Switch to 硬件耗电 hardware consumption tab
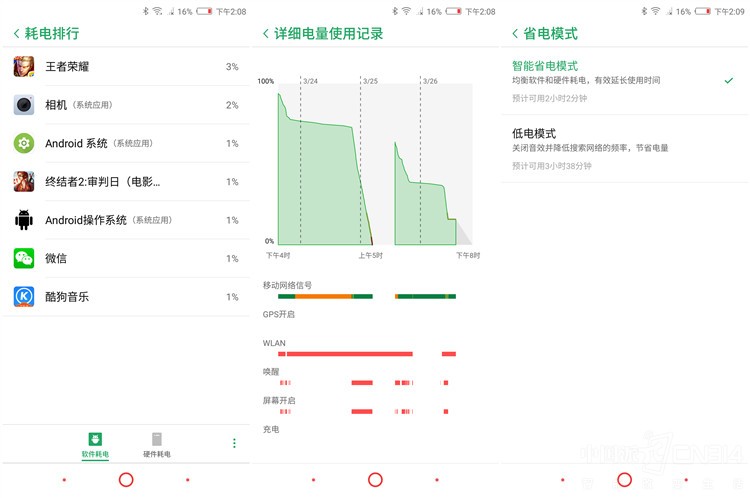Image resolution: width=750 pixels, height=498 pixels. click(x=156, y=445)
